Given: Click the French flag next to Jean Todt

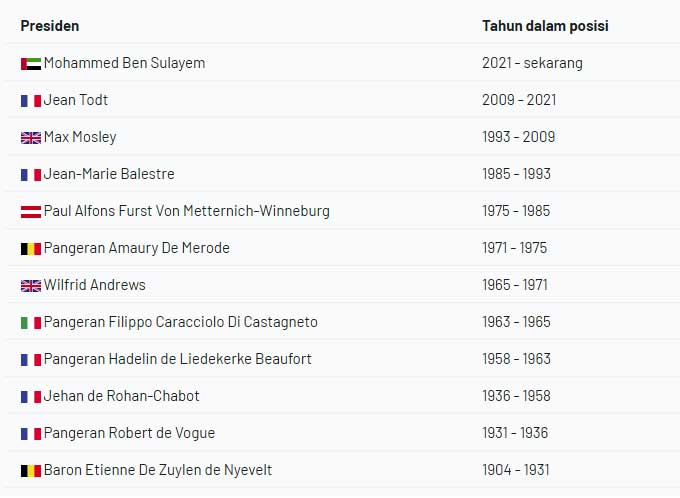Looking at the screenshot, I should tap(31, 101).
